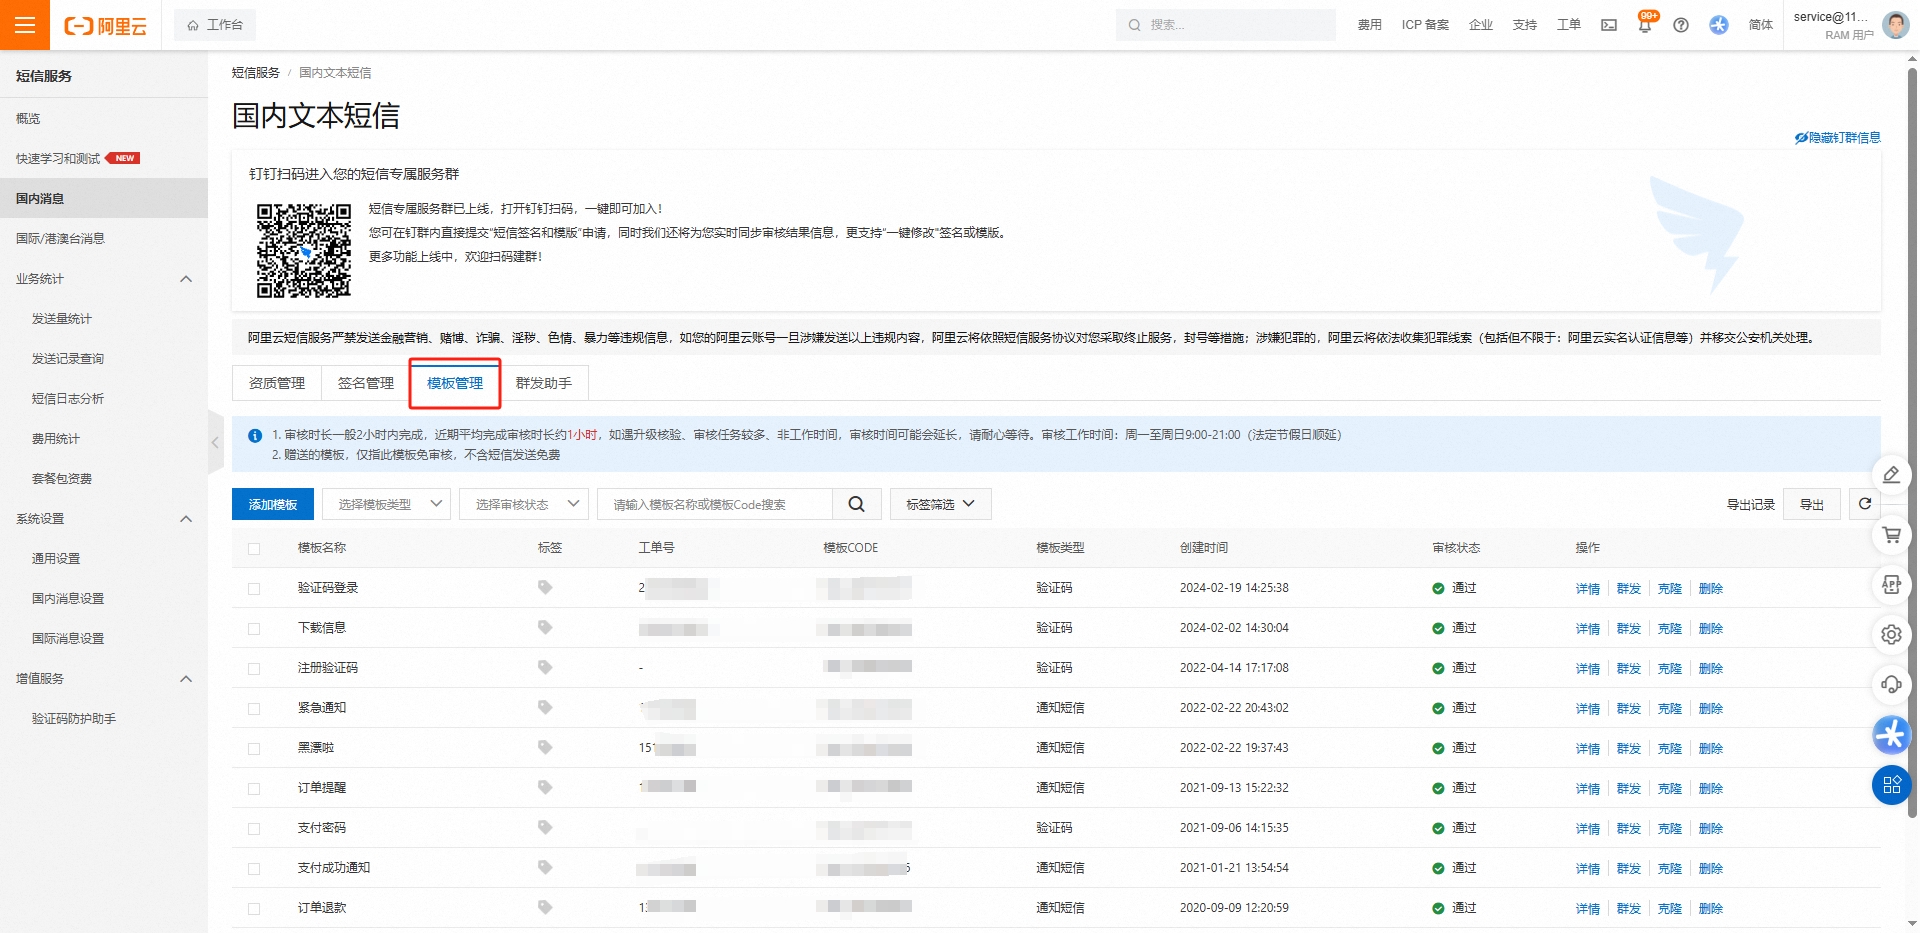Click the headset support icon on right

point(1891,684)
